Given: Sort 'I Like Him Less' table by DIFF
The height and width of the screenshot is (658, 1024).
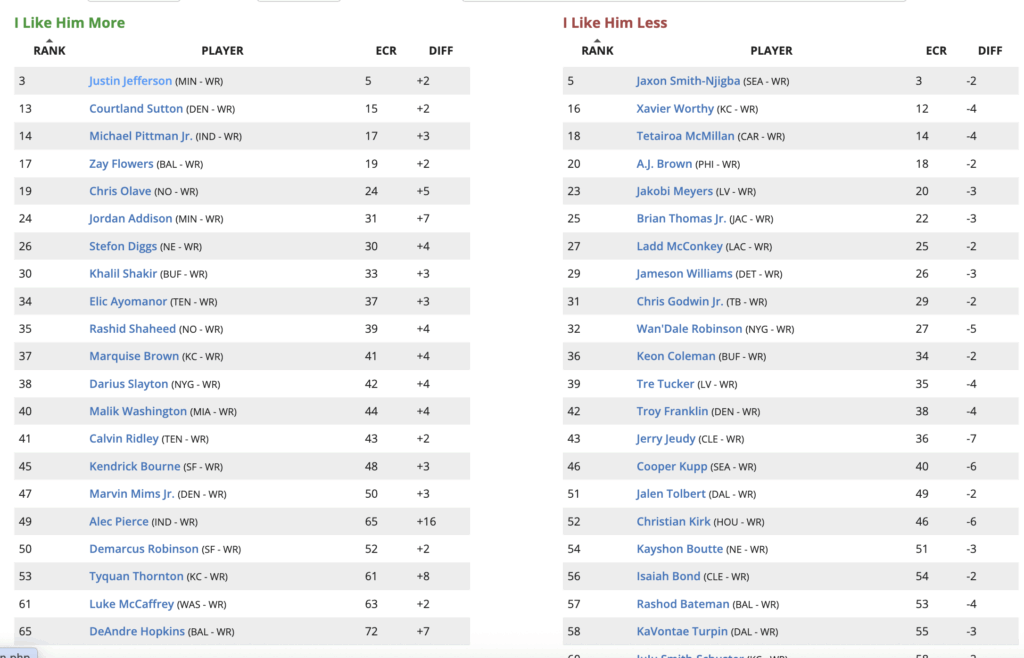Looking at the screenshot, I should 990,51.
